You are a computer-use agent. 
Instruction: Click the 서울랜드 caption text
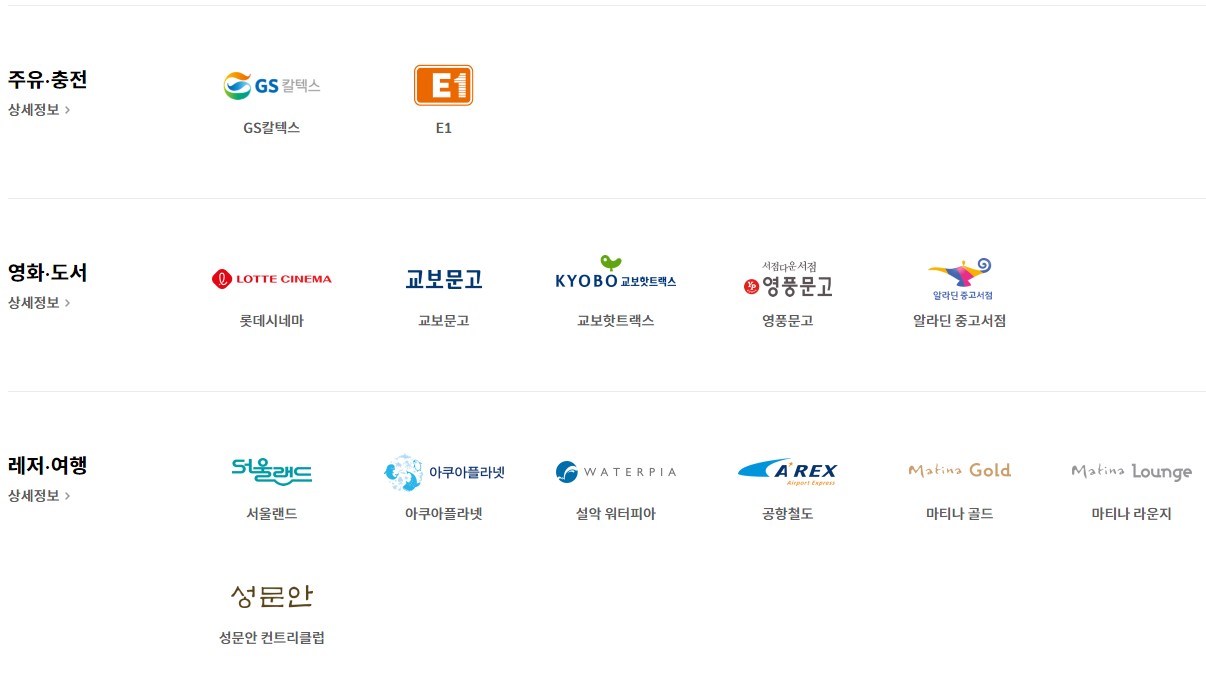(x=272, y=514)
